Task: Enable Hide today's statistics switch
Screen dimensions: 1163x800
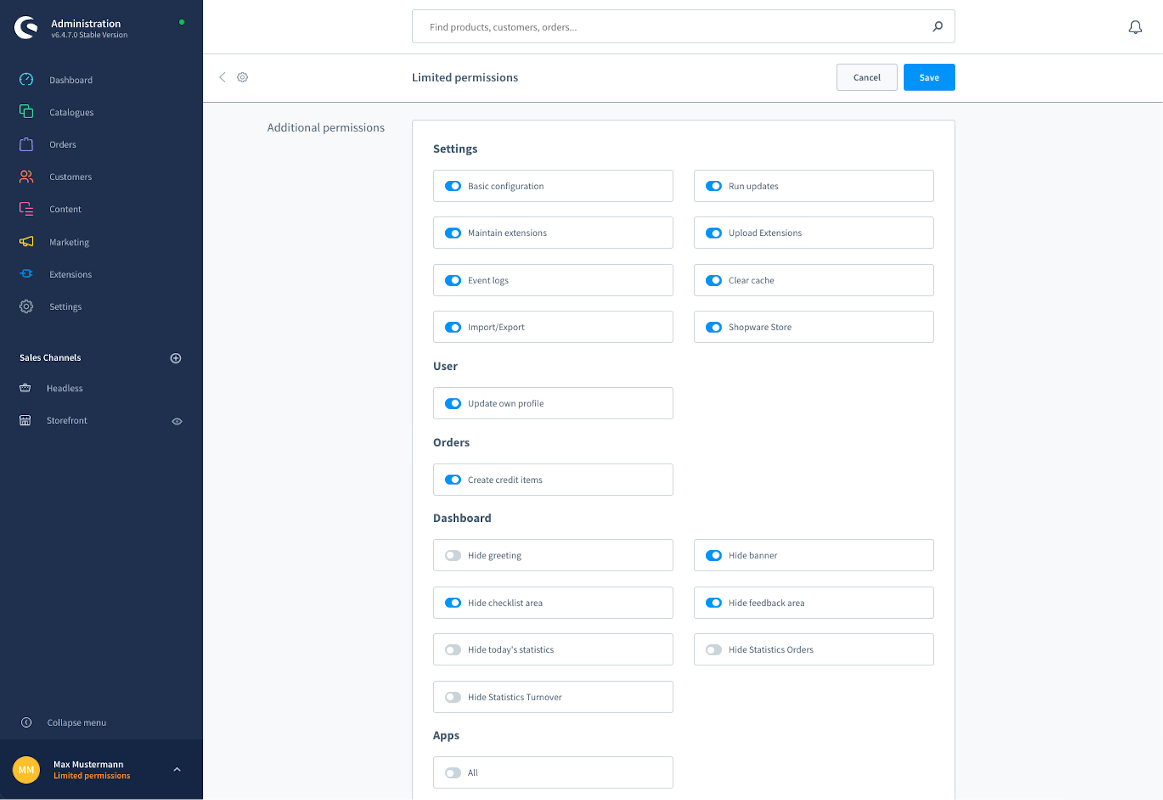Action: click(x=452, y=649)
